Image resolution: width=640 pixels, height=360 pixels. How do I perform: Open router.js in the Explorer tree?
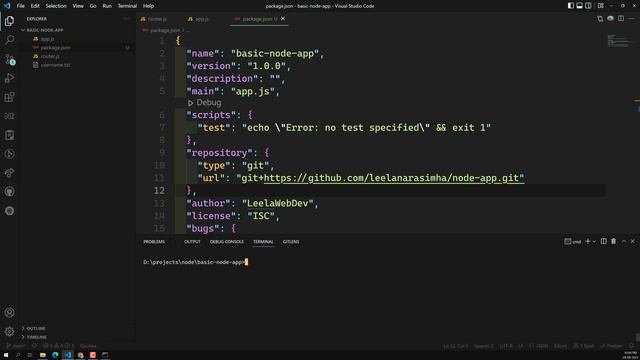click(x=50, y=56)
